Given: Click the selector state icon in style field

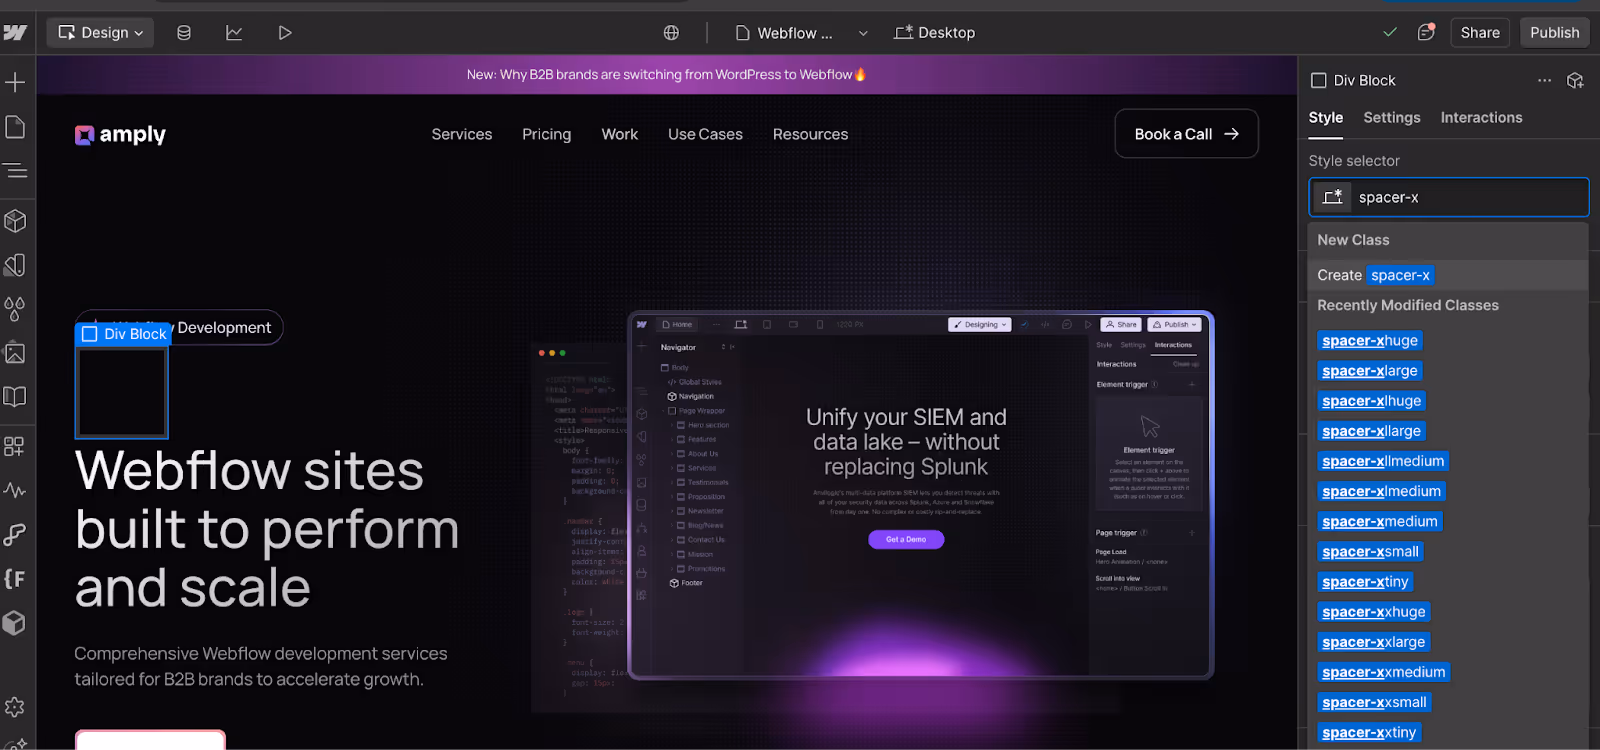Looking at the screenshot, I should pos(1332,197).
